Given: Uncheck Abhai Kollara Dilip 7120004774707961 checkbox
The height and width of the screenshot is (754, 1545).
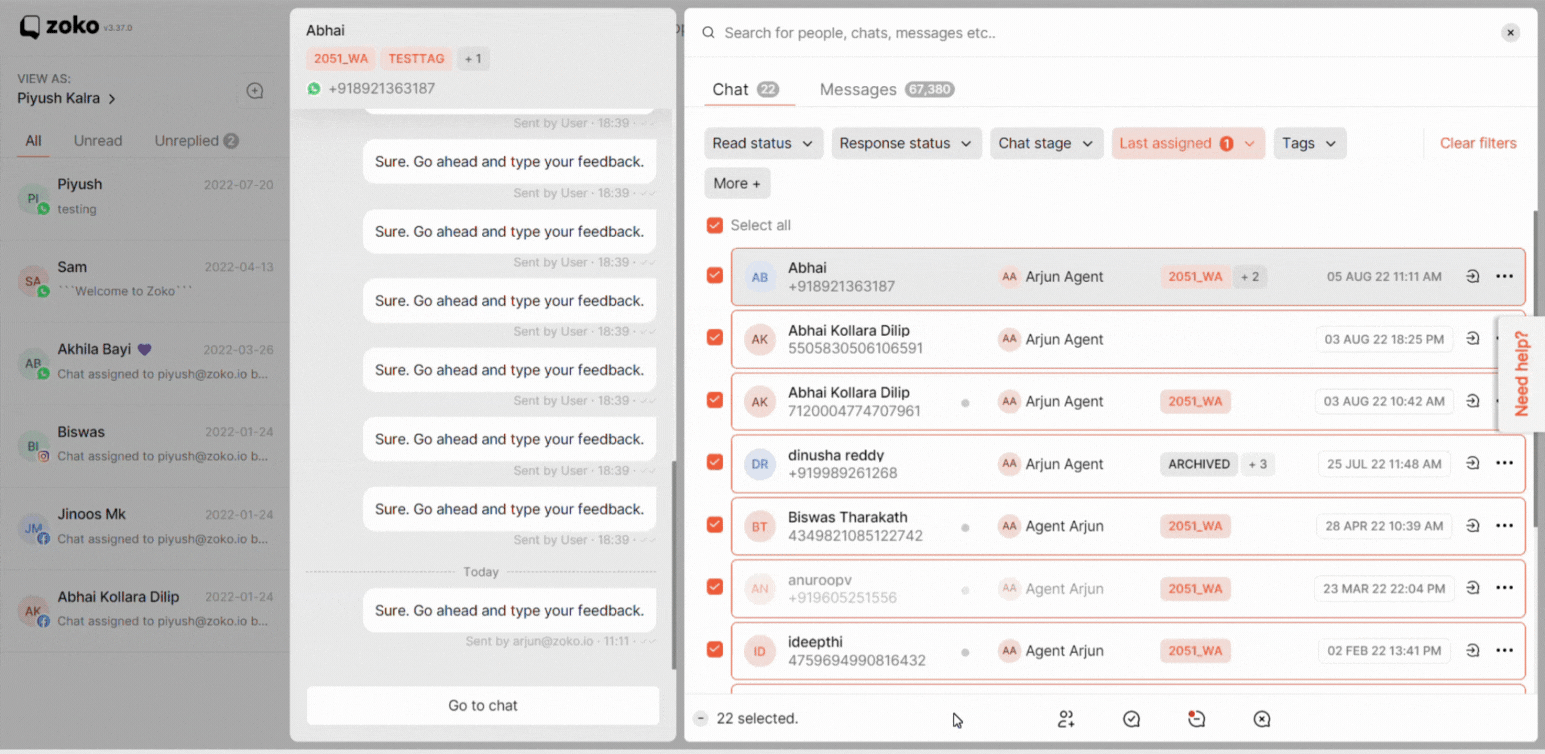Looking at the screenshot, I should pos(714,399).
